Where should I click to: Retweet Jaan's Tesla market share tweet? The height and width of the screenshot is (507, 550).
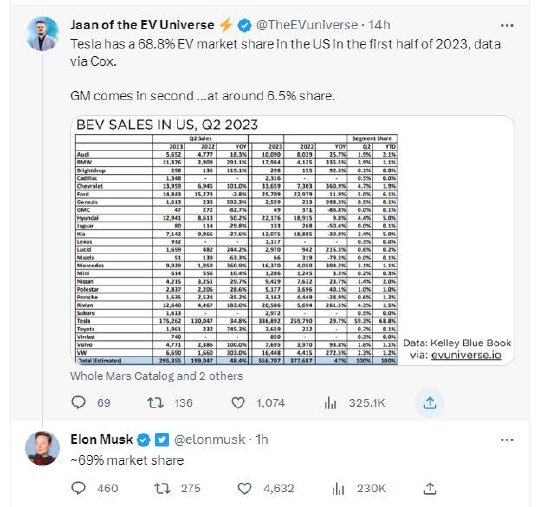[x=155, y=402]
